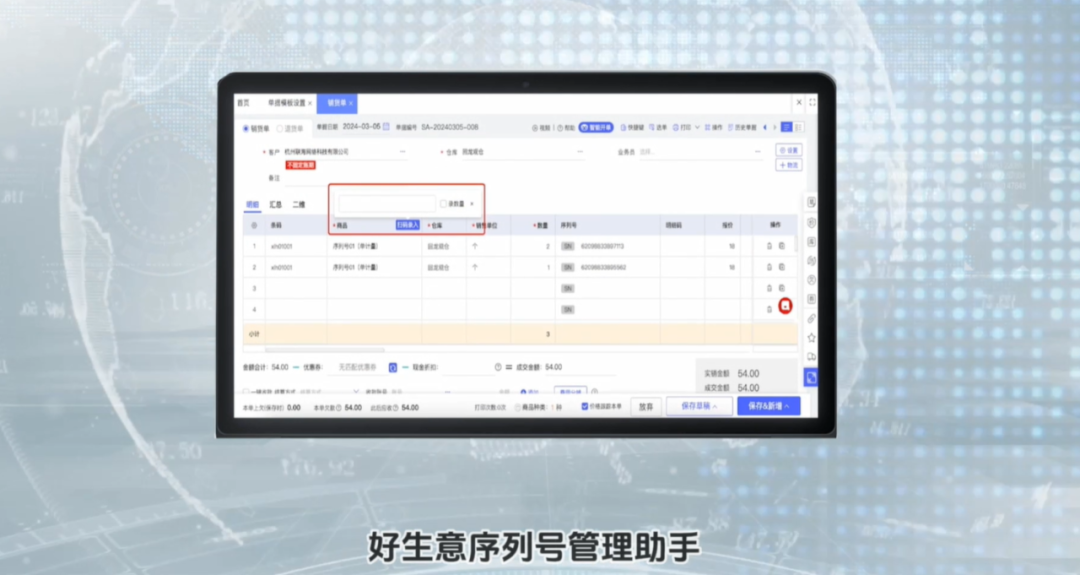
Task: Select the 销货单 radio button
Action: point(246,129)
